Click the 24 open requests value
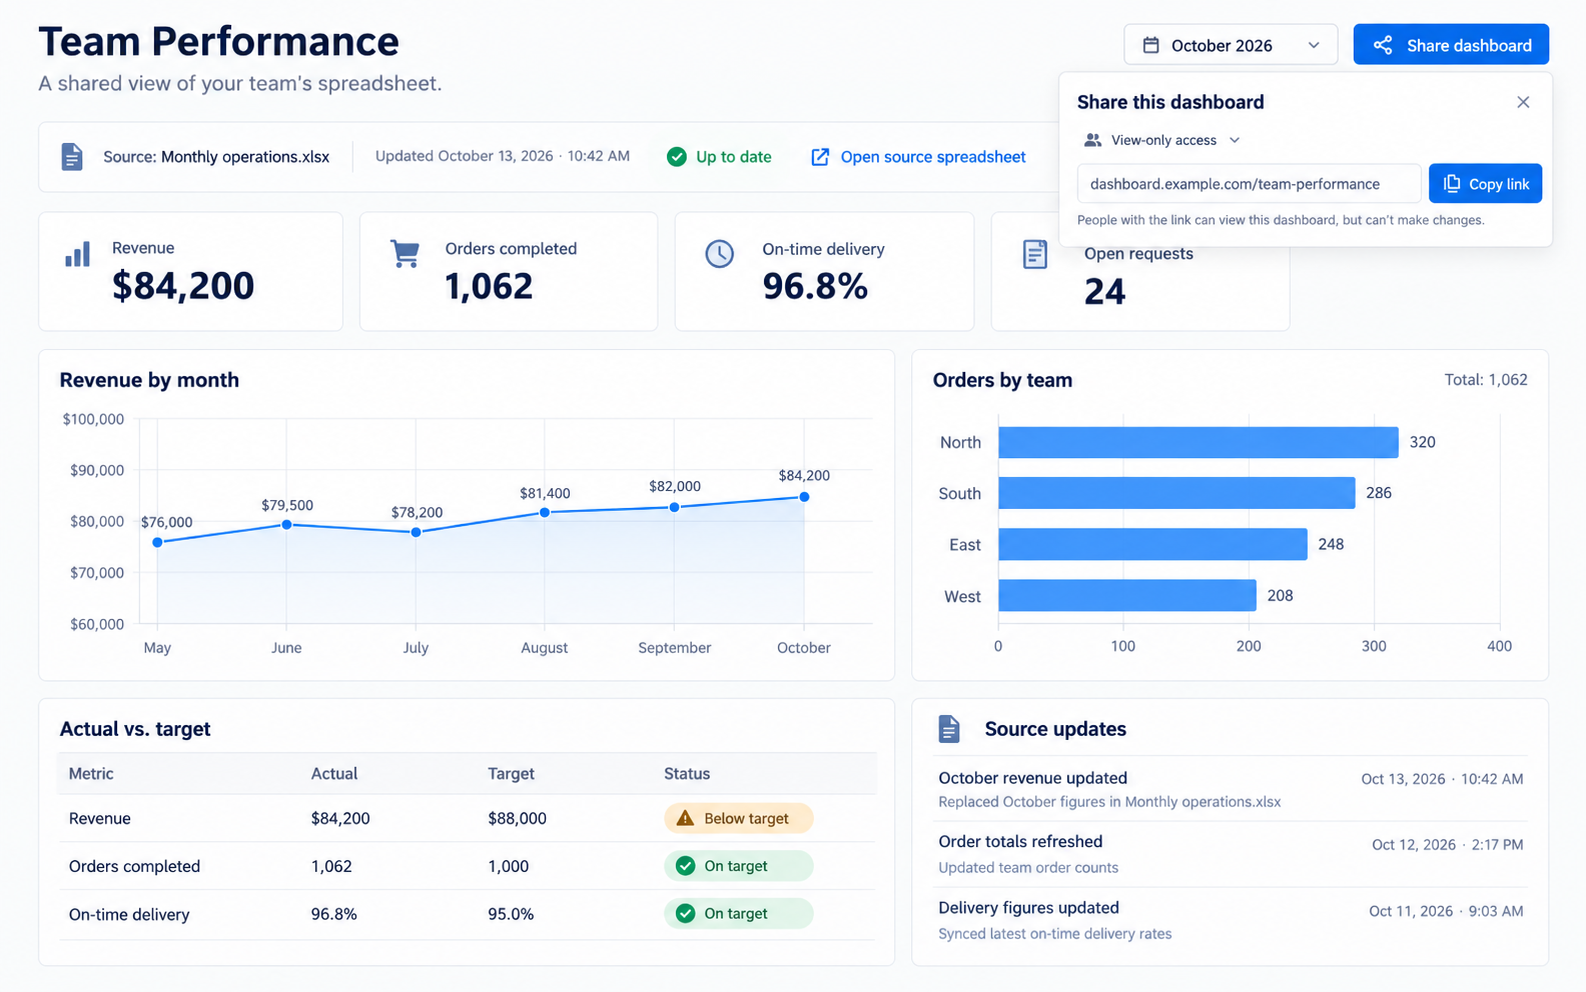1586x992 pixels. [x=1105, y=292]
